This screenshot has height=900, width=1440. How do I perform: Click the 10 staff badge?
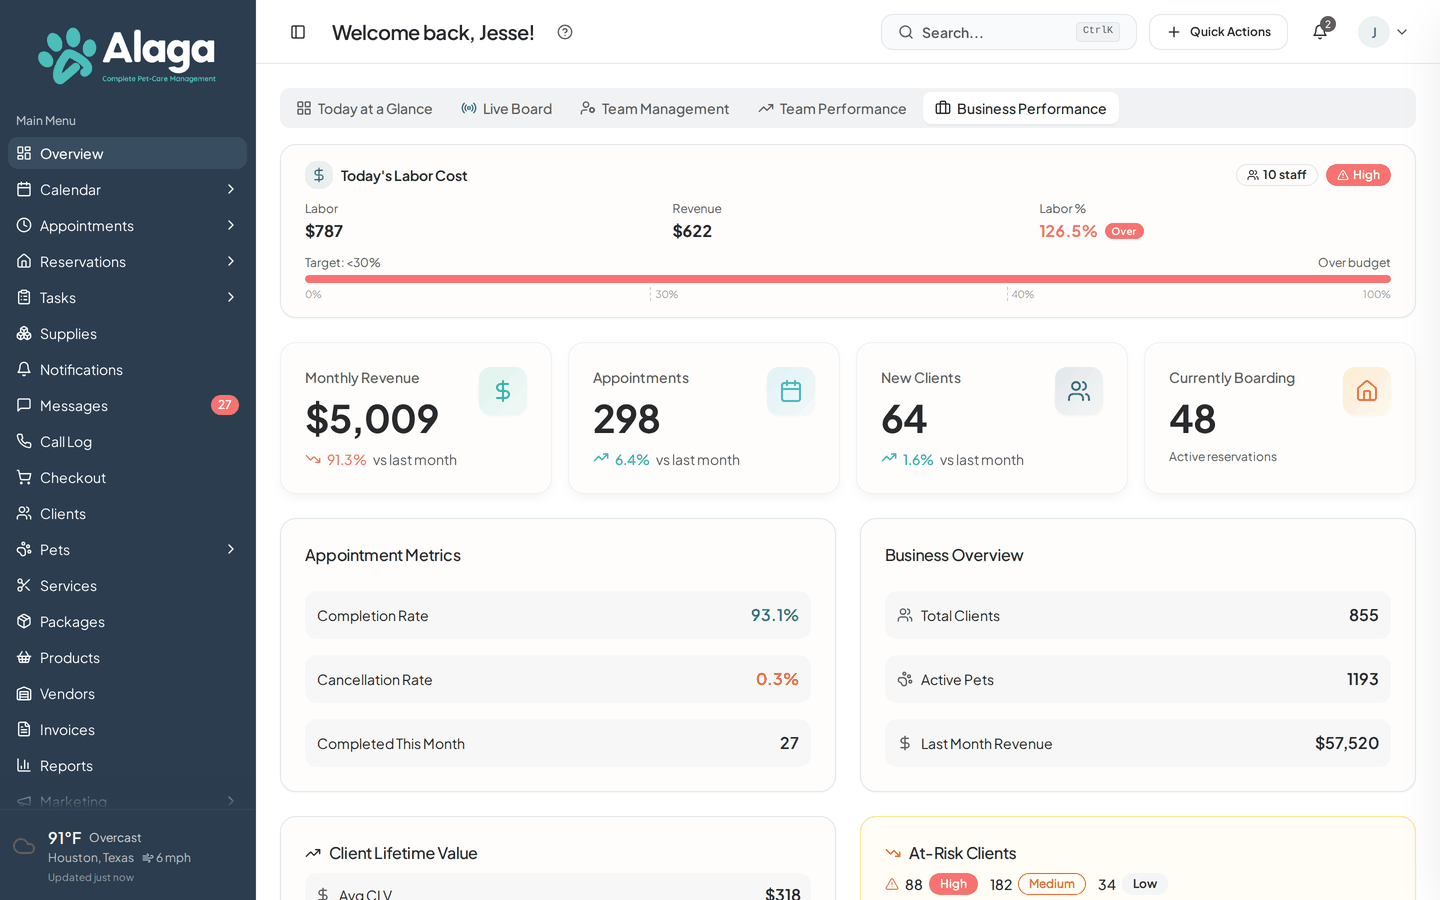[1277, 175]
